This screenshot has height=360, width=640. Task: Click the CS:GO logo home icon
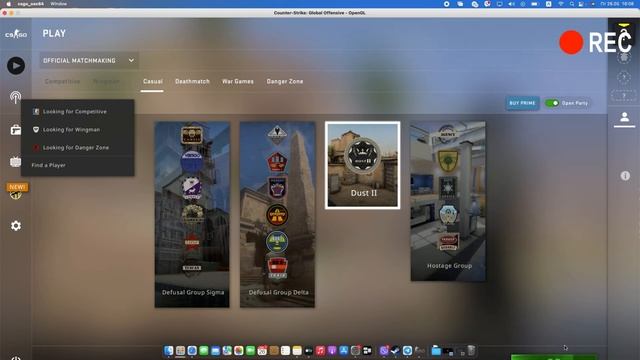click(x=16, y=34)
